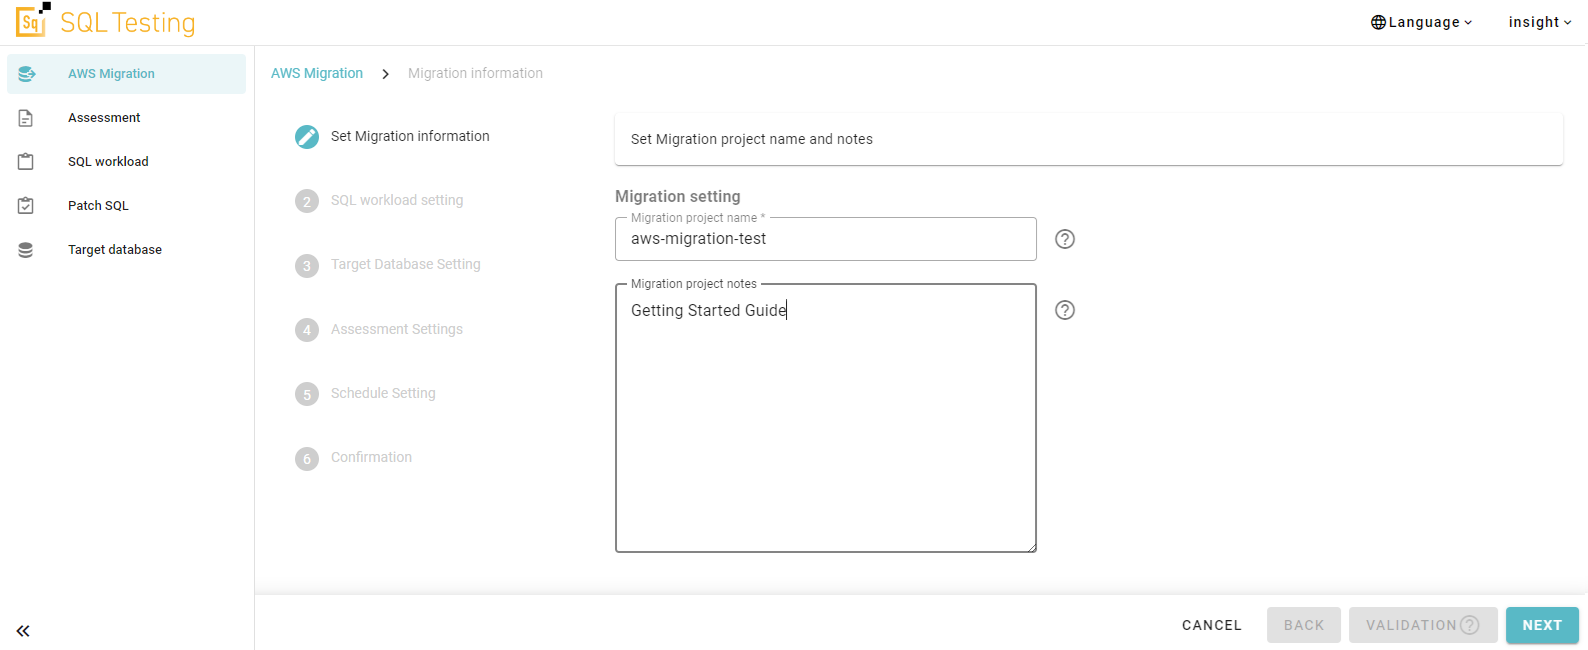
Task: Open help for Migration project notes
Action: point(1065,310)
